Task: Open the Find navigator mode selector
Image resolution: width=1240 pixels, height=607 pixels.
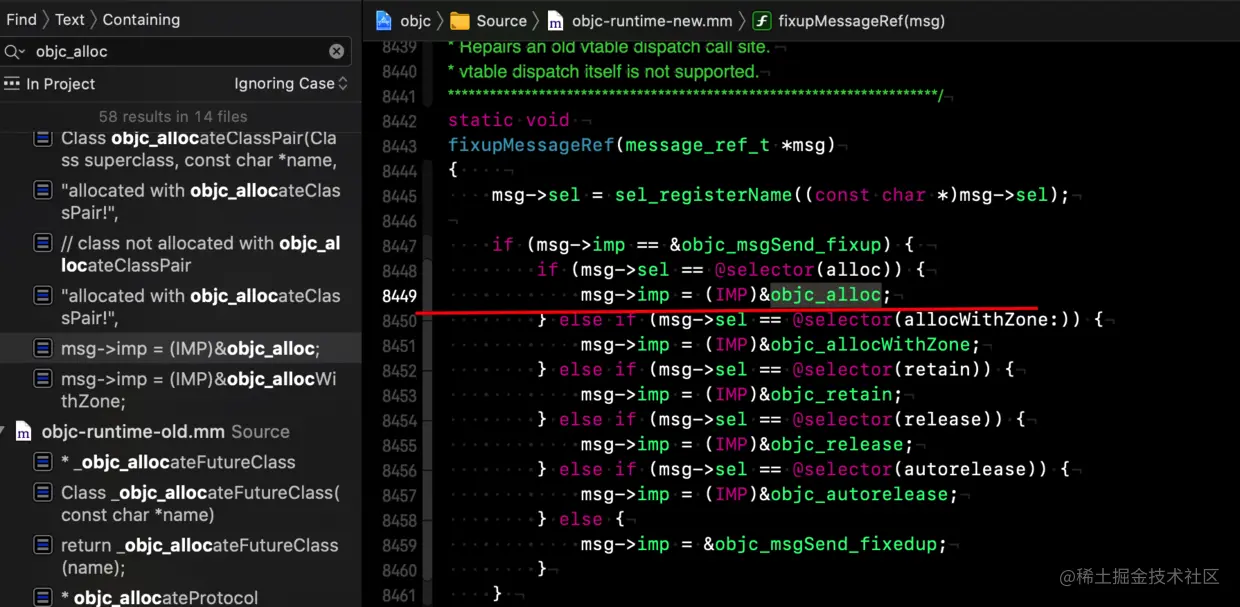Action: tap(21, 19)
